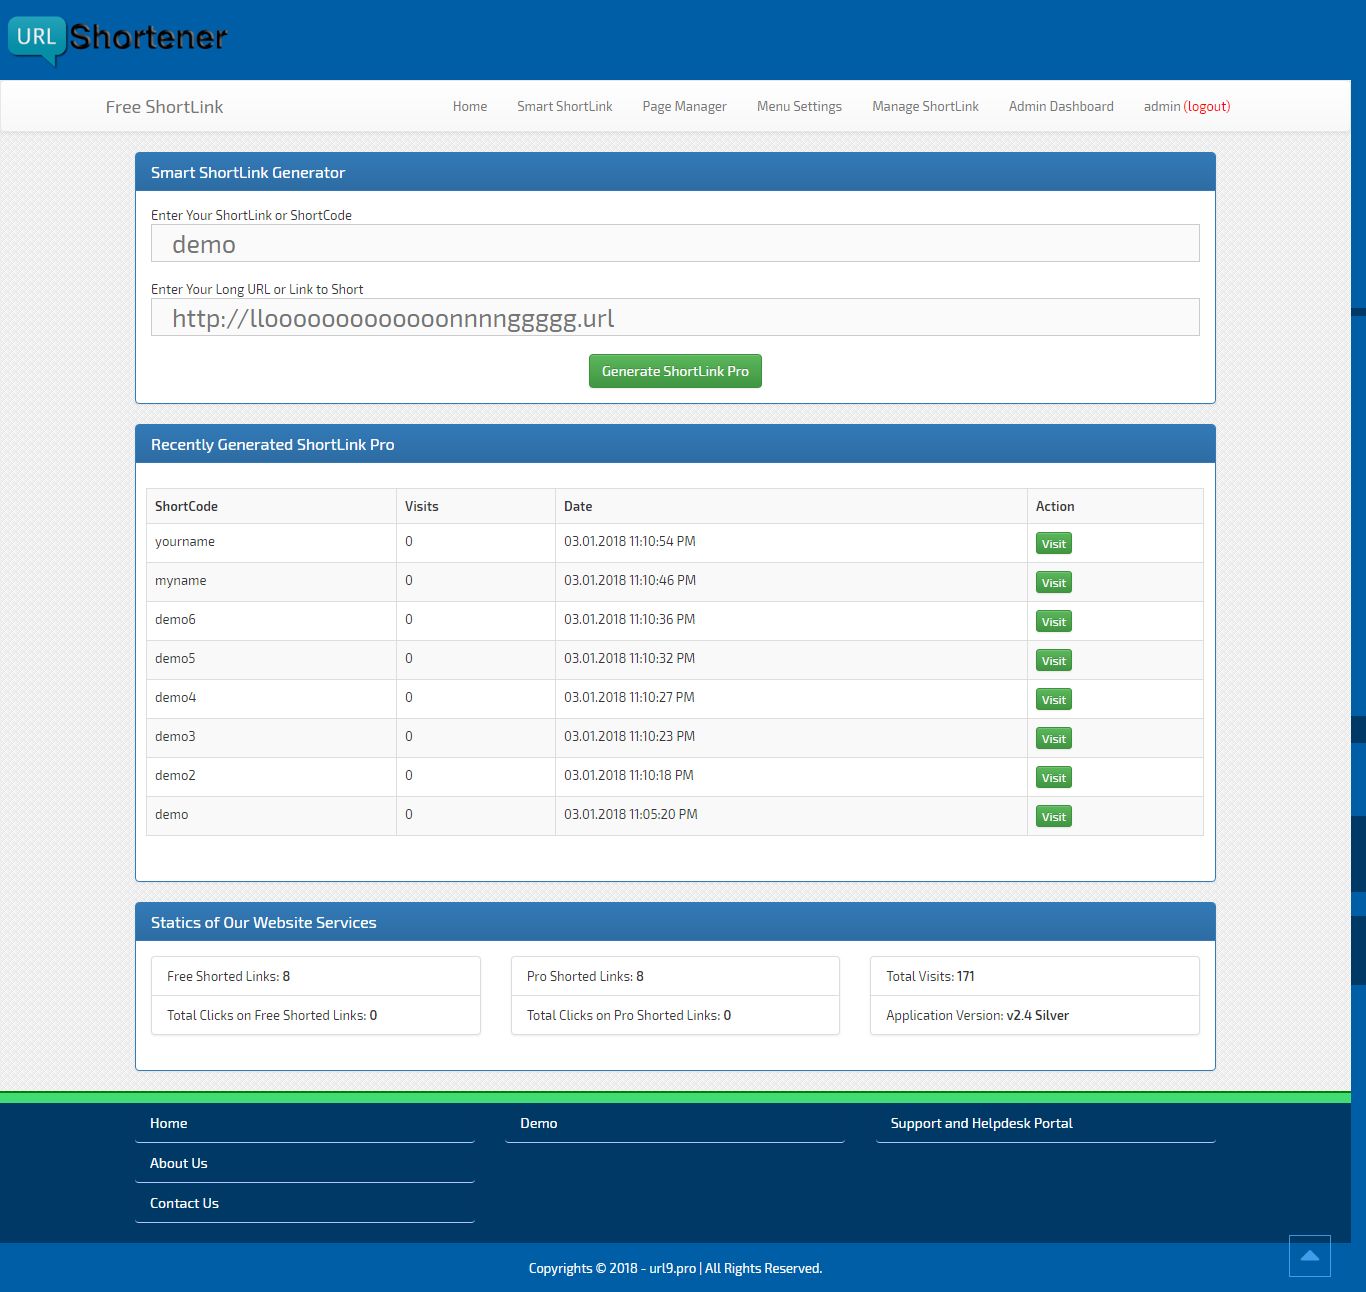Navigate to Manage ShortLink
This screenshot has height=1292, width=1366.
click(x=924, y=106)
